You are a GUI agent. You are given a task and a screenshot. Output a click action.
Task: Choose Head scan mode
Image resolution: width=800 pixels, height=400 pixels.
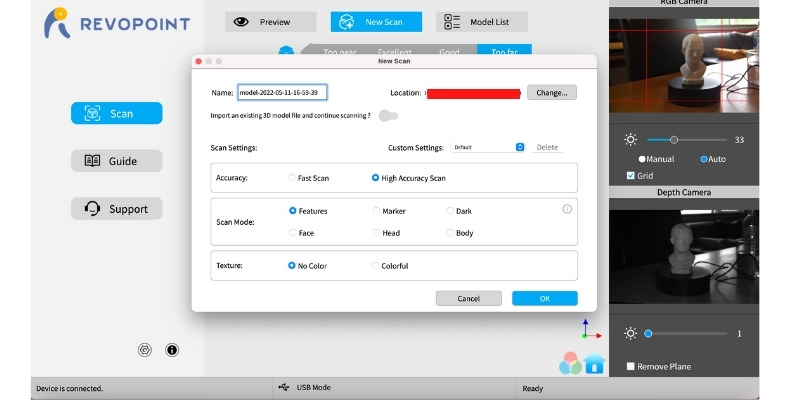pos(386,233)
